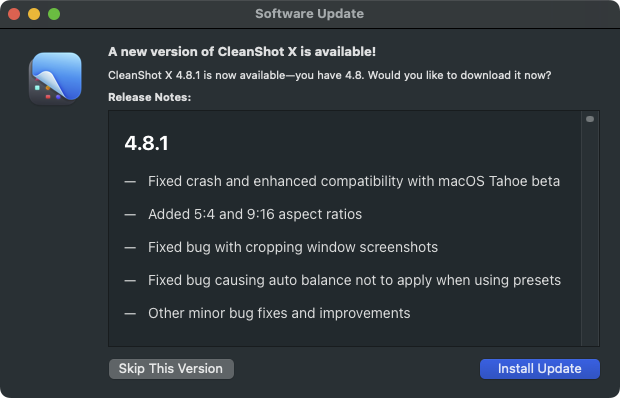The width and height of the screenshot is (620, 398).
Task: Click the 'Release Notes:' label
Action: click(x=149, y=97)
